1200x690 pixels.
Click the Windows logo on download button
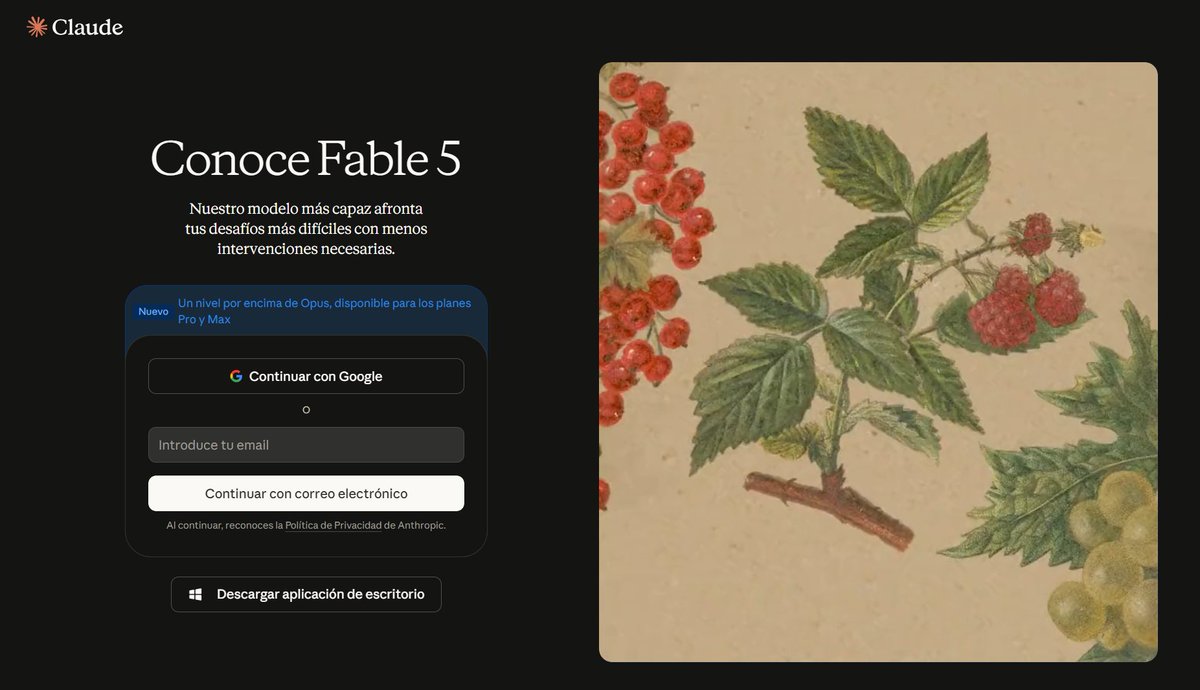[x=196, y=594]
